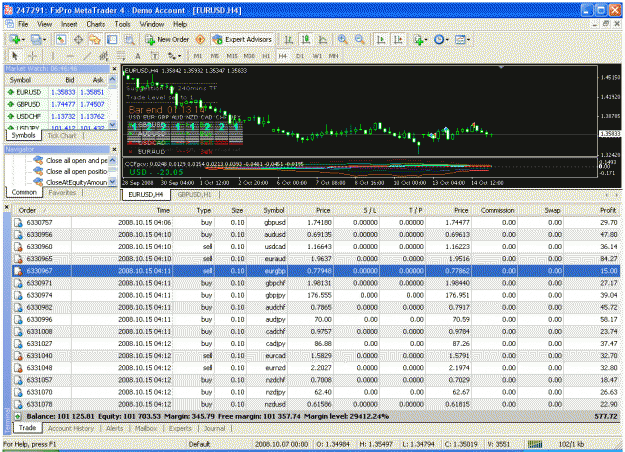Image resolution: width=625 pixels, height=452 pixels.
Task: Switch timeframe to W1
Action: (317, 56)
